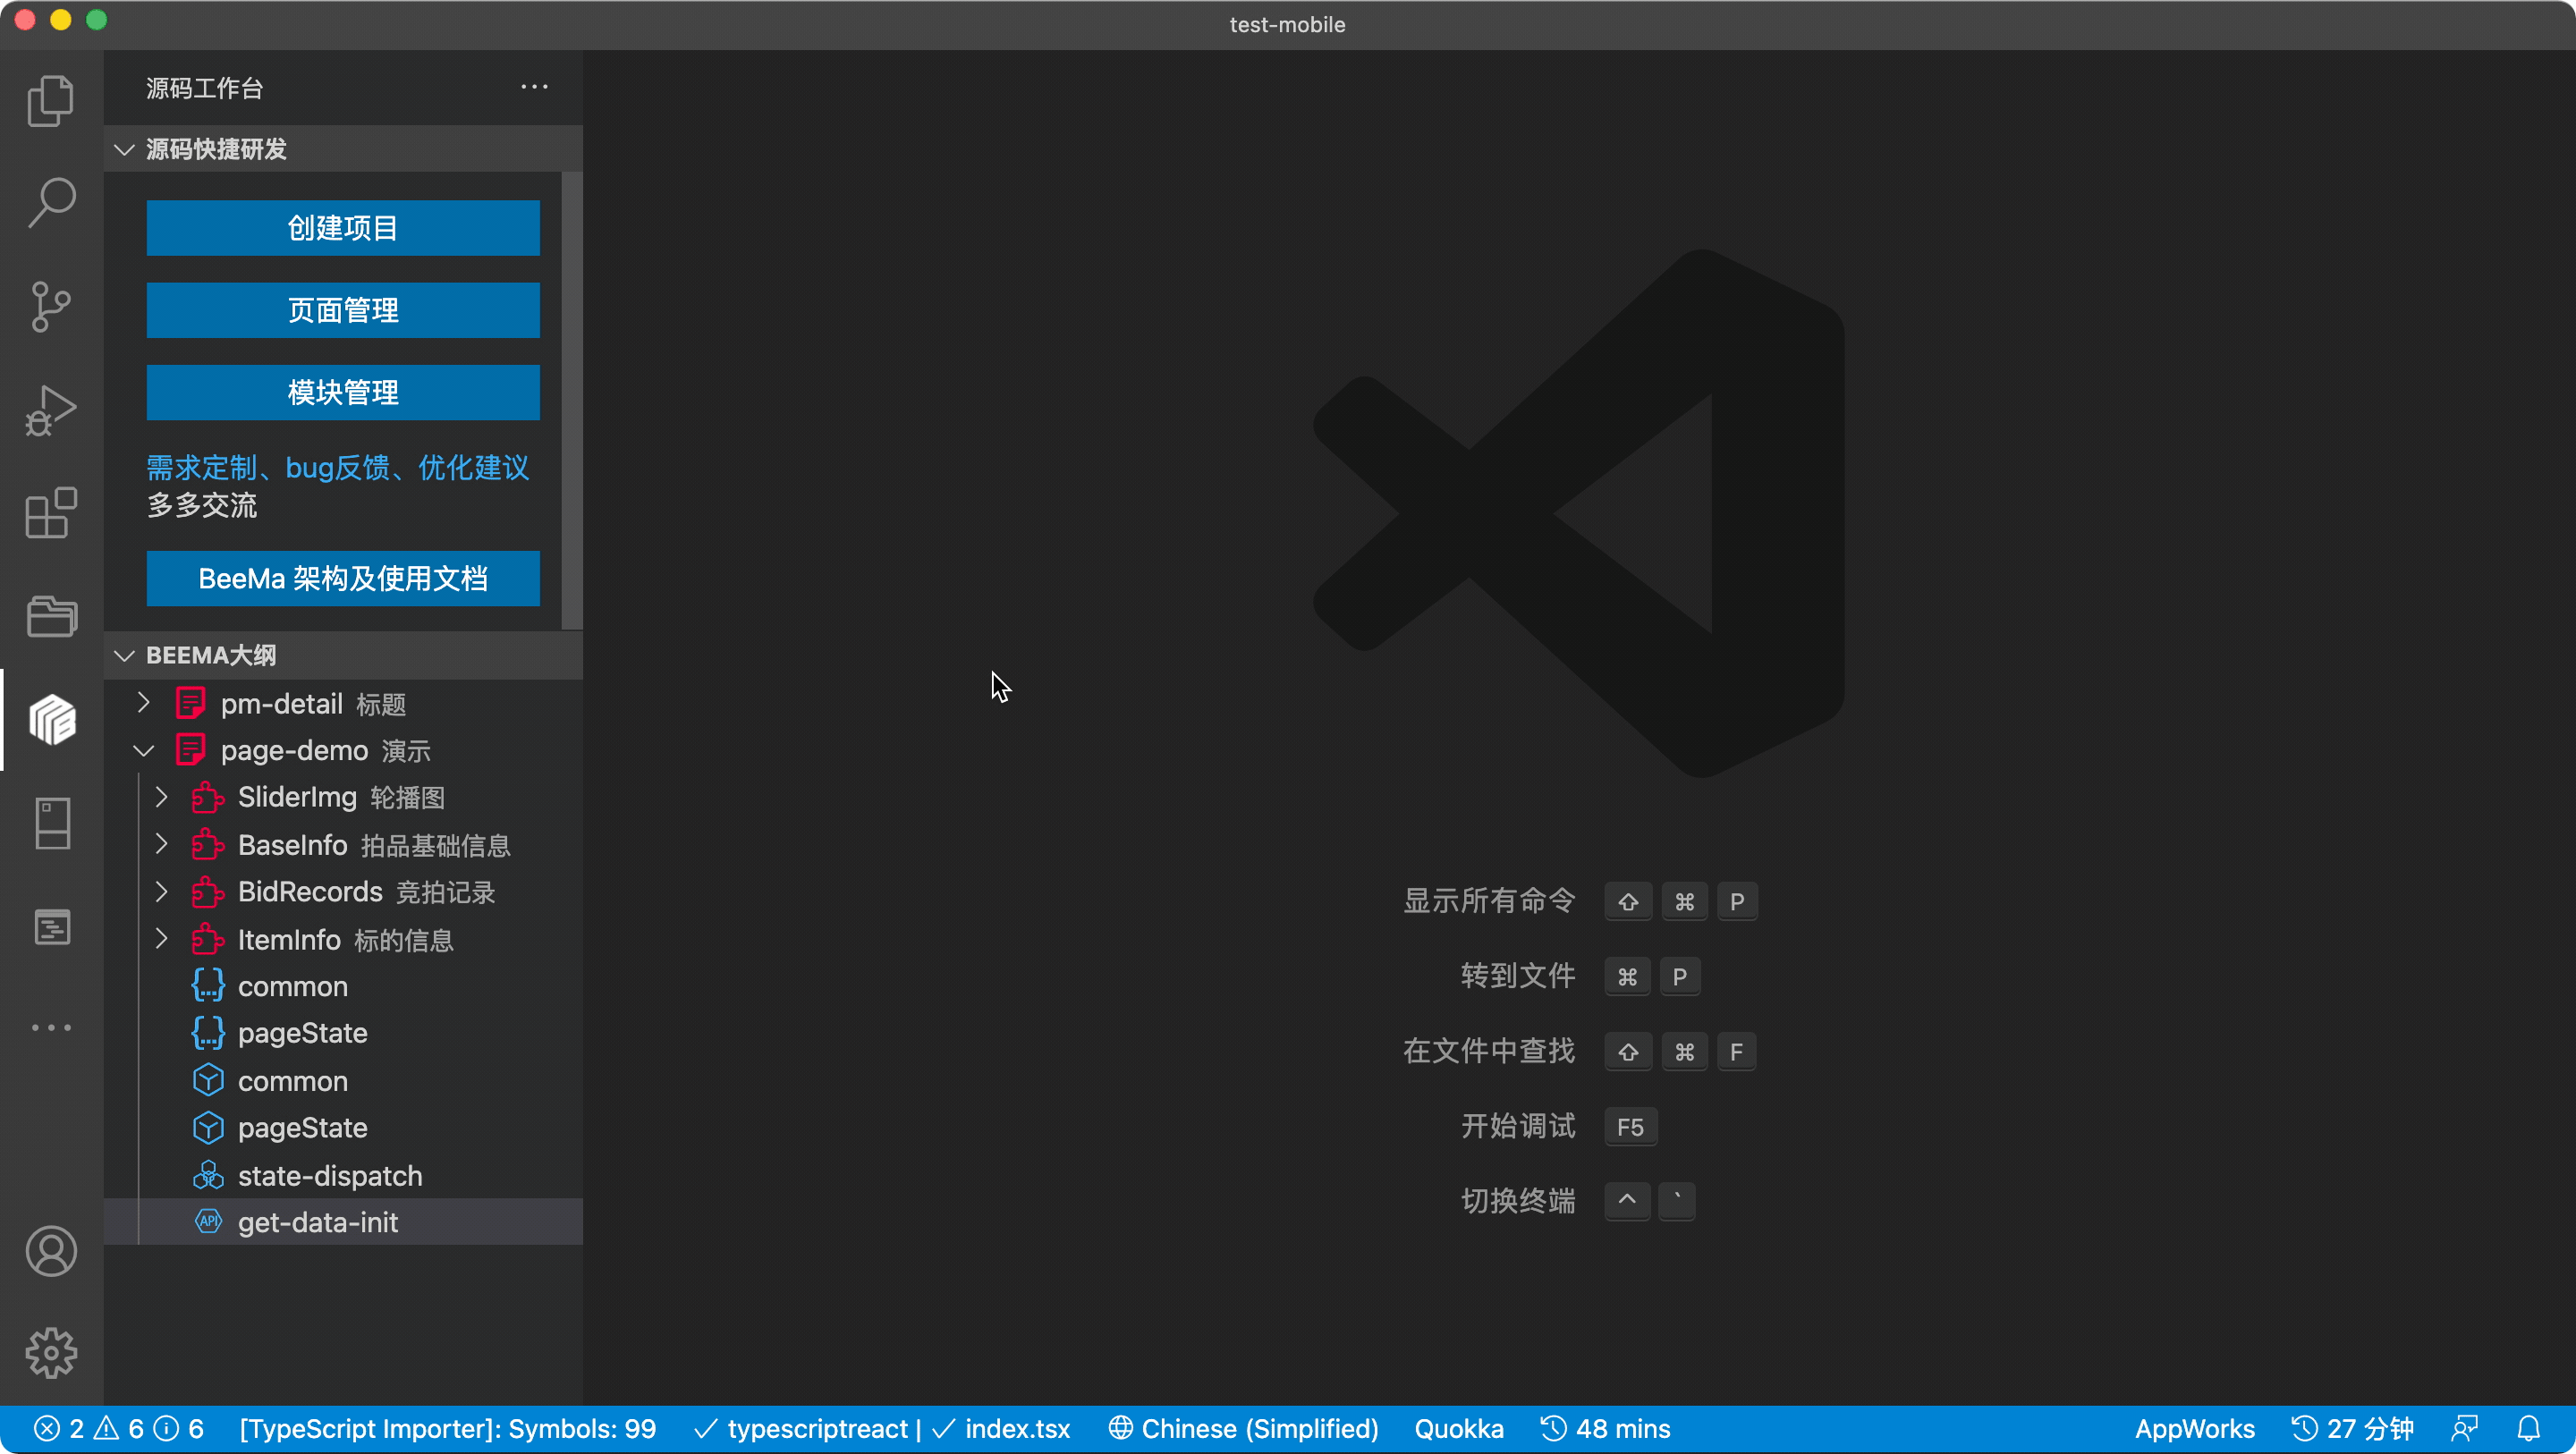The image size is (2576, 1454).
Task: Click the globe icon beside Chinese (Simplified)
Action: pyautogui.click(x=1120, y=1428)
